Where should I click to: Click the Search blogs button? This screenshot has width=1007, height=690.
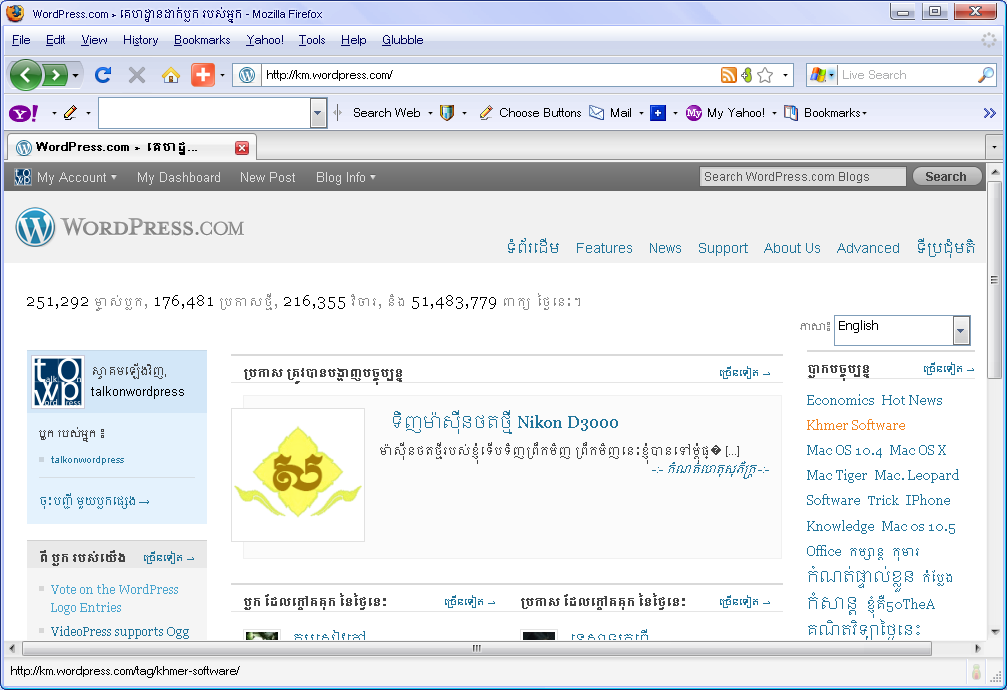[x=946, y=177]
